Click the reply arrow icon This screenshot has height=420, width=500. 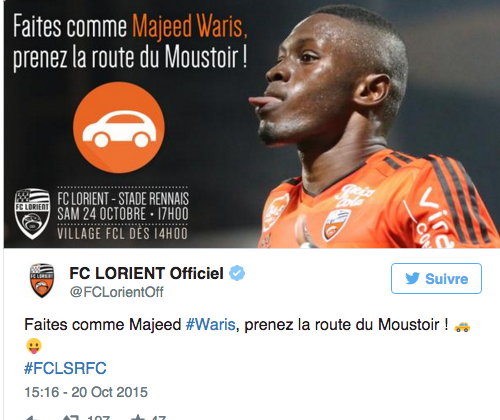[32, 418]
